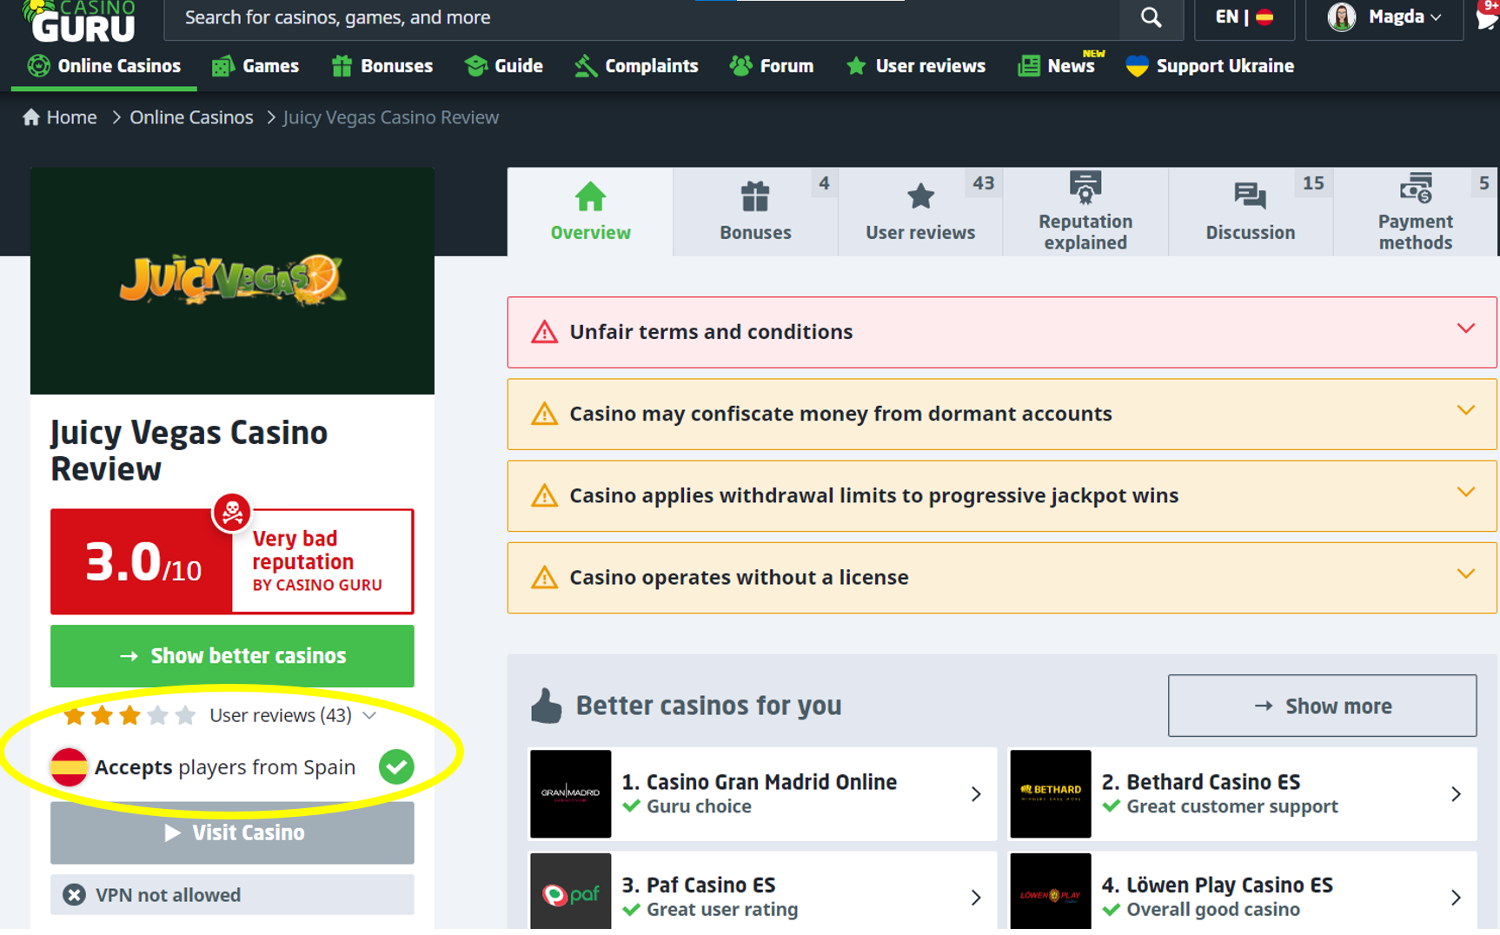This screenshot has height=935, width=1500.
Task: Click the Show better casinos button
Action: tap(232, 656)
